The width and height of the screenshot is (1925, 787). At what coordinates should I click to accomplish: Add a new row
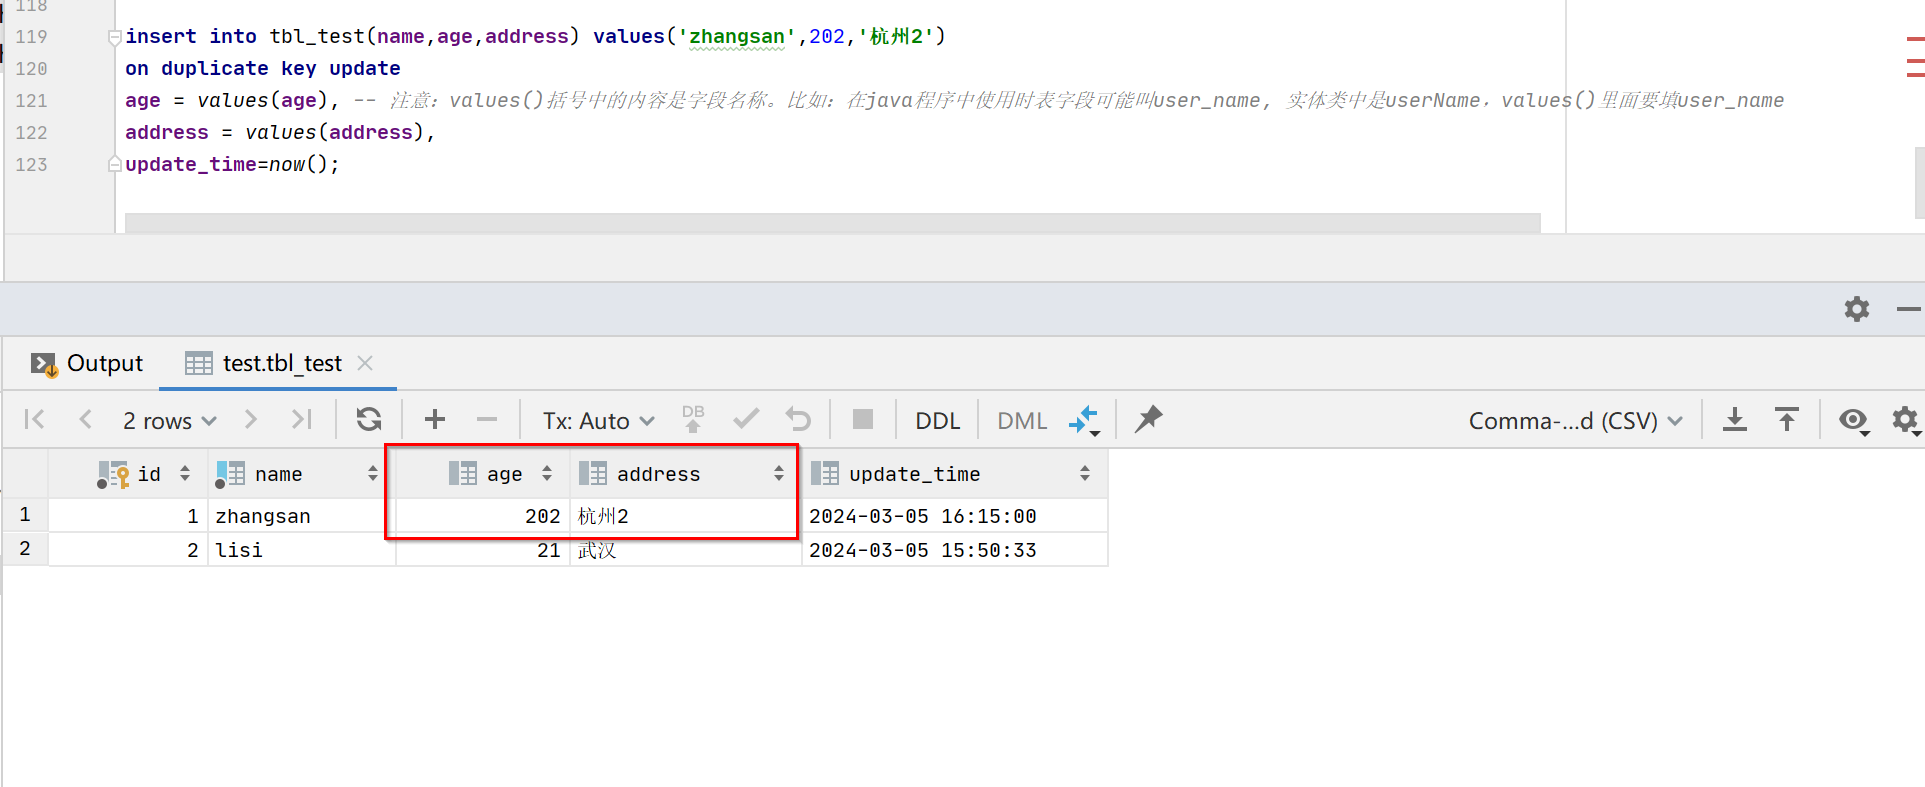[x=435, y=419]
